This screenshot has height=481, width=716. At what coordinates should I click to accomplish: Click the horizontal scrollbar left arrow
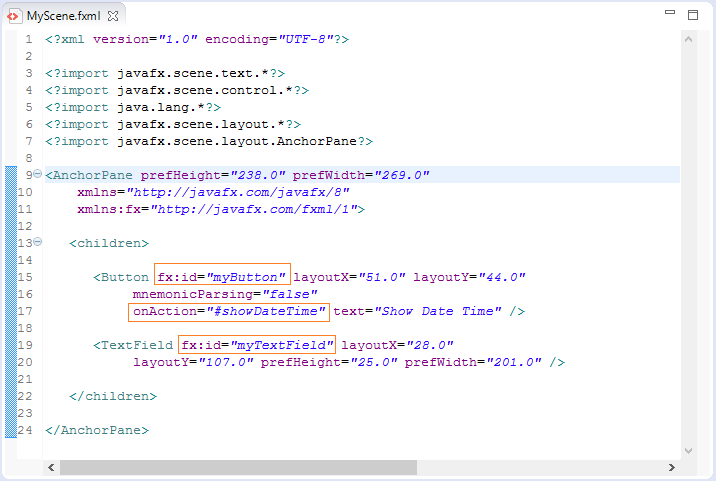coord(51,467)
